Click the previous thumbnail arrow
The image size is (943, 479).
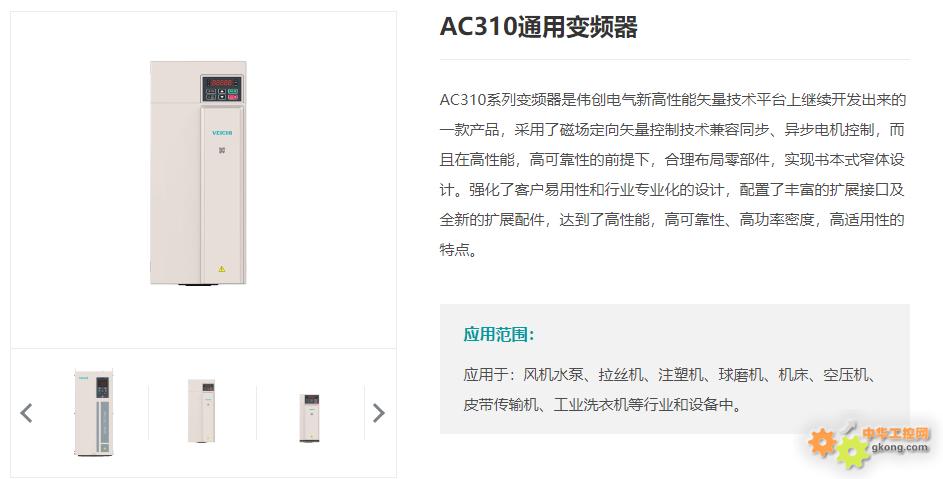tap(26, 413)
